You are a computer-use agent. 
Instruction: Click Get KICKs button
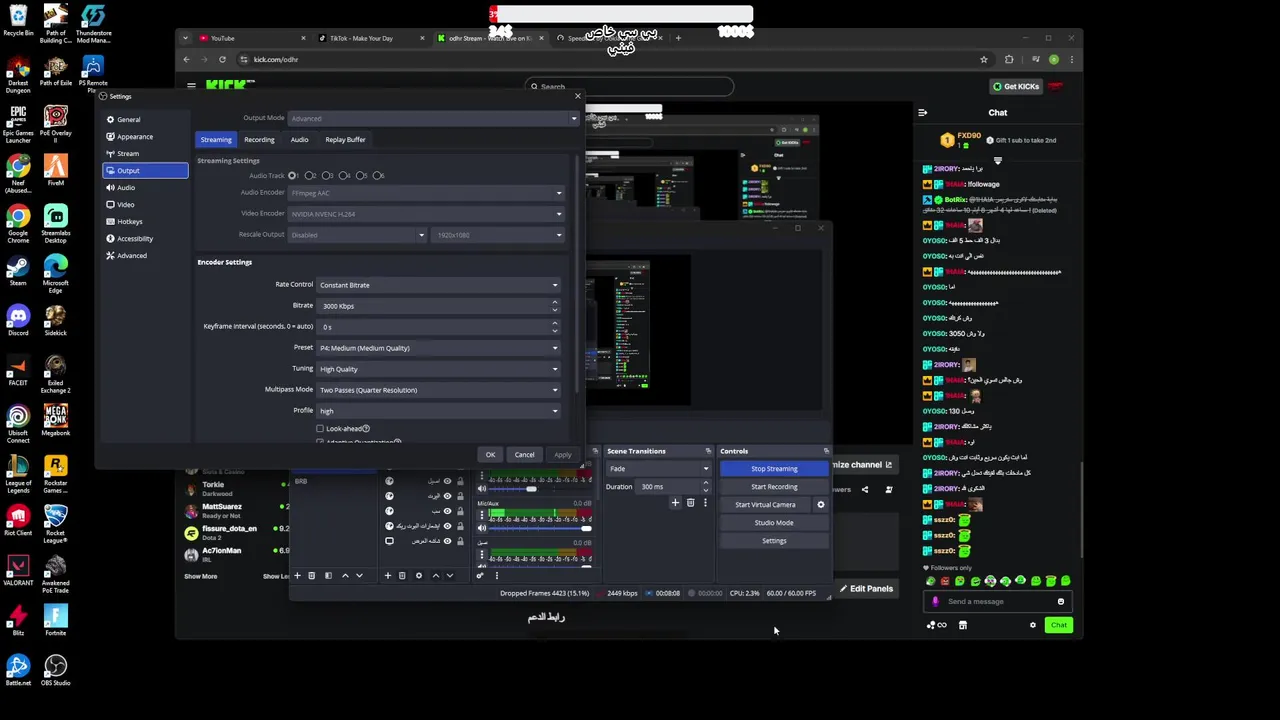pos(1015,86)
